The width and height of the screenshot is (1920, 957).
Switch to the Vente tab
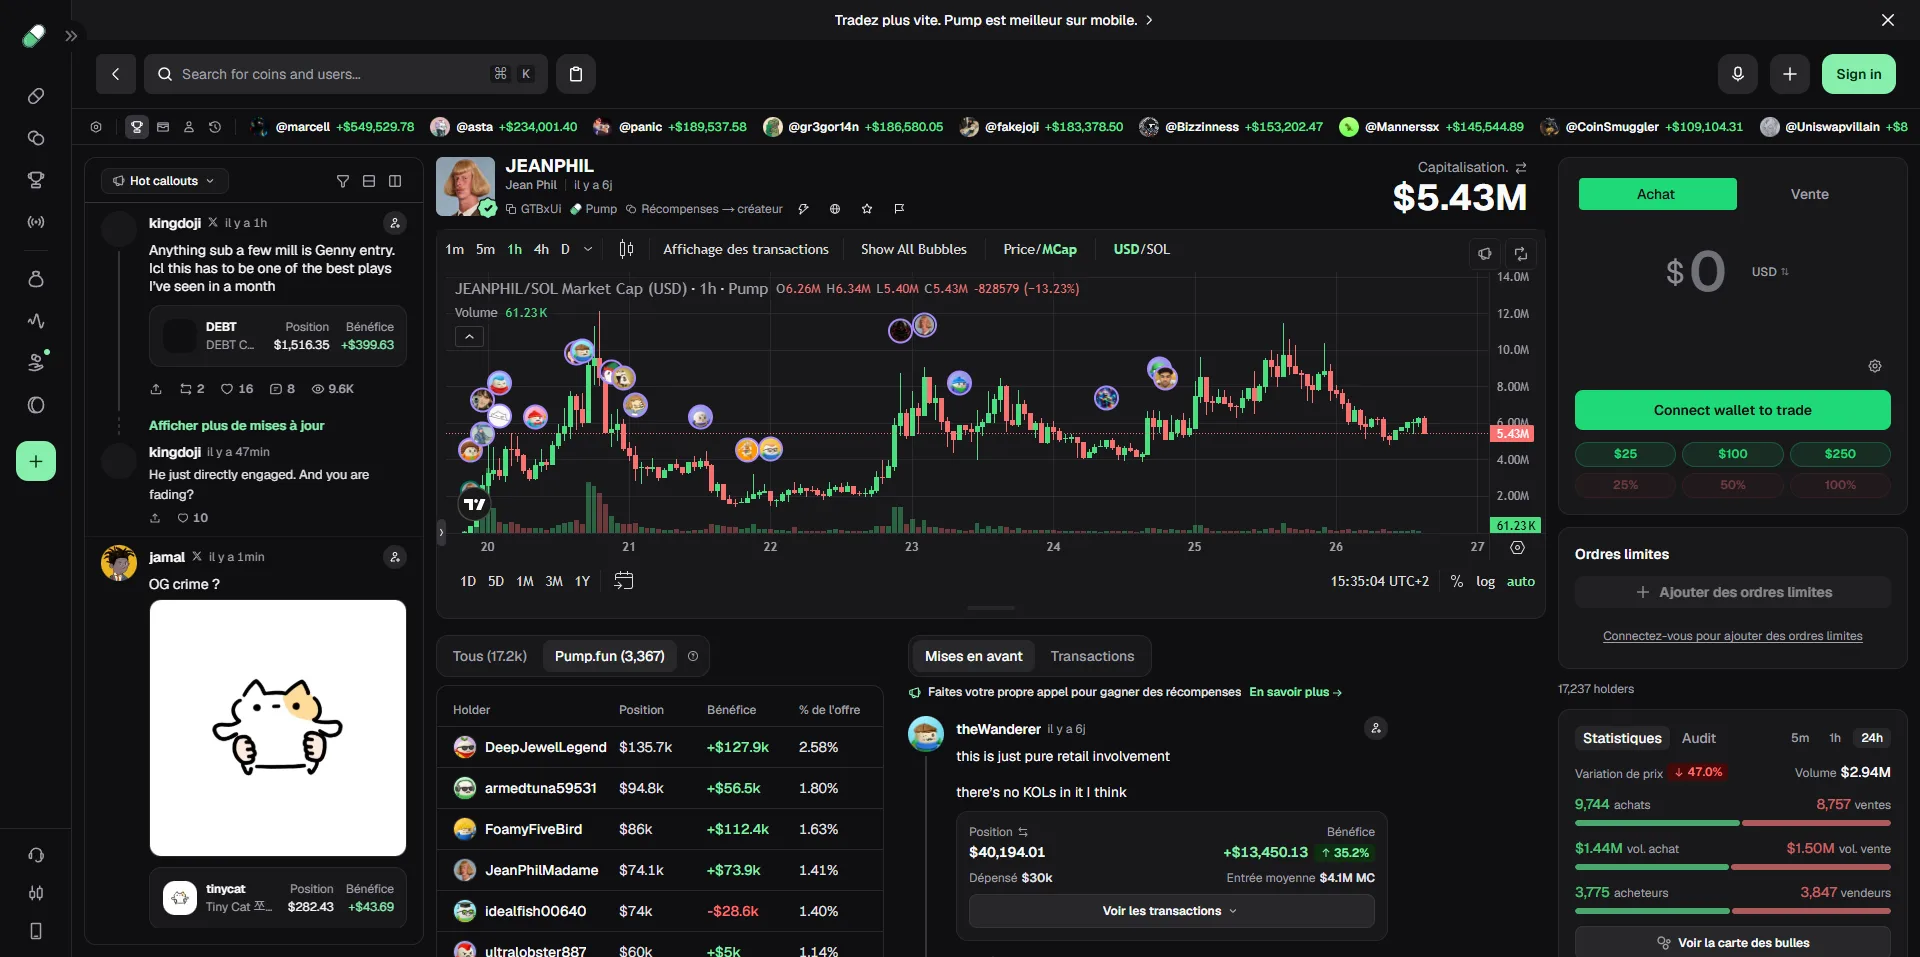tap(1810, 194)
